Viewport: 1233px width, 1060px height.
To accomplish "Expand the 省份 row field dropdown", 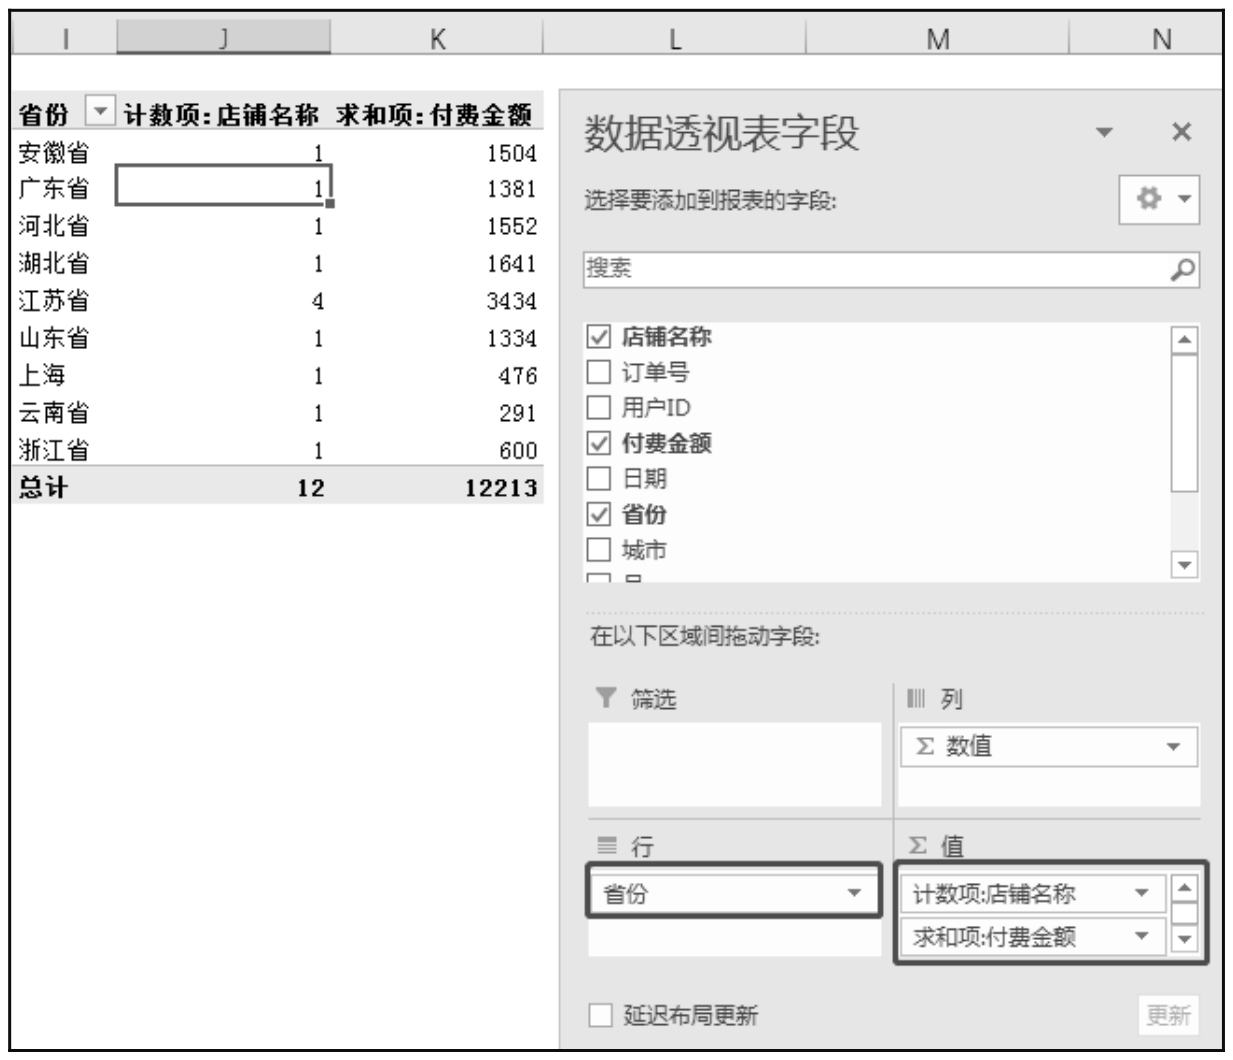I will [854, 893].
